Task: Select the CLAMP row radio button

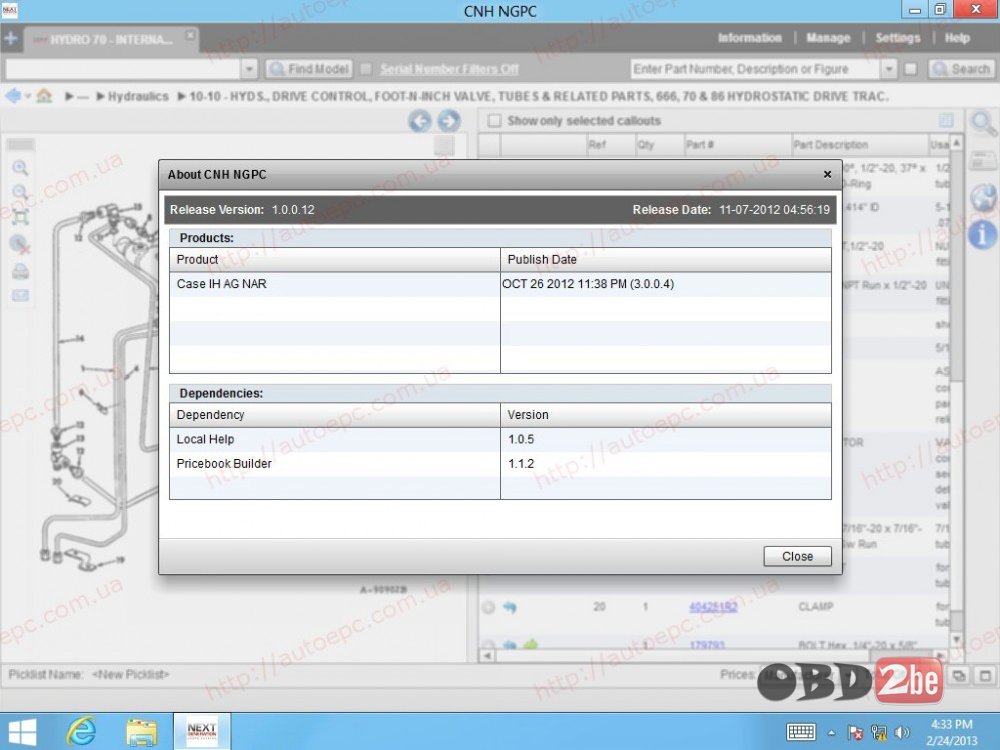Action: (489, 607)
